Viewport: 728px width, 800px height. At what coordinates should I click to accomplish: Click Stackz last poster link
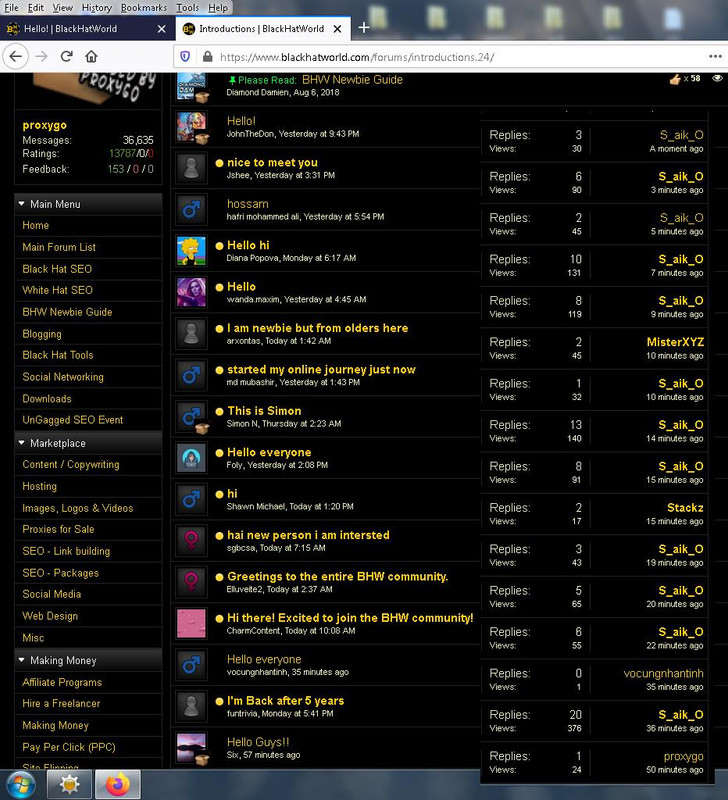coord(685,508)
